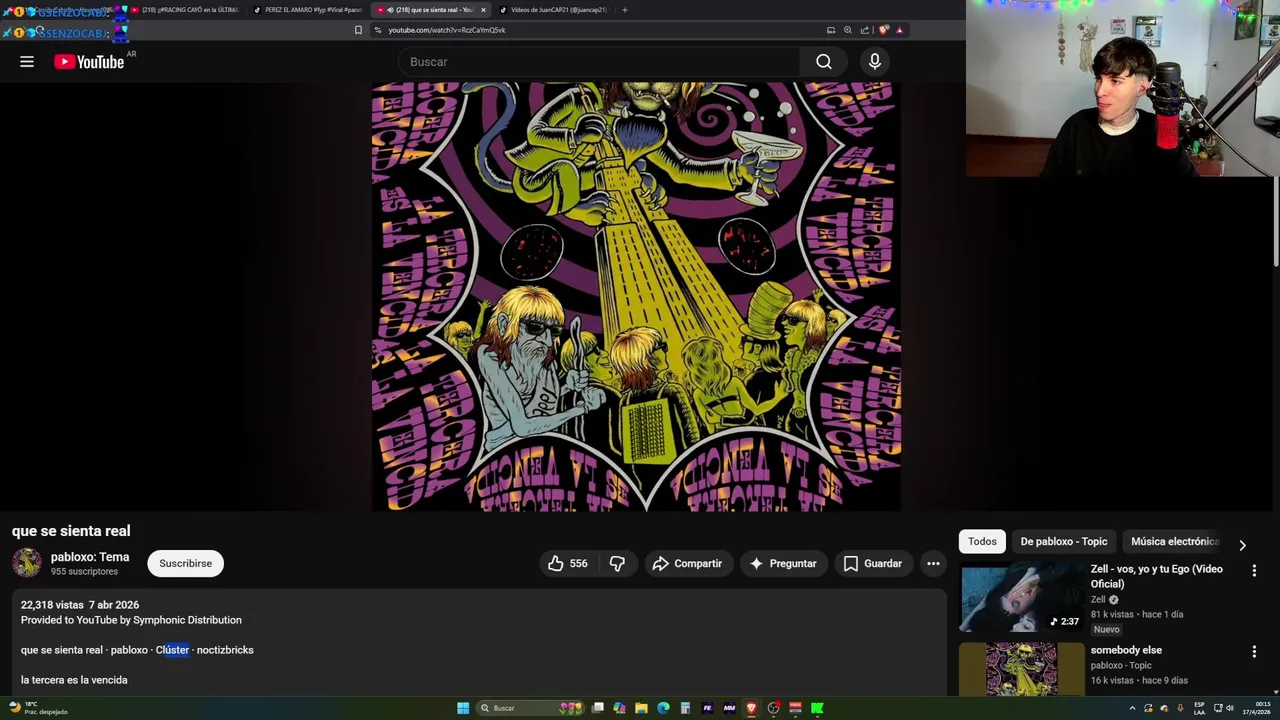Open the YouTube hamburger guide menu
Viewport: 1280px width, 720px height.
tap(27, 62)
